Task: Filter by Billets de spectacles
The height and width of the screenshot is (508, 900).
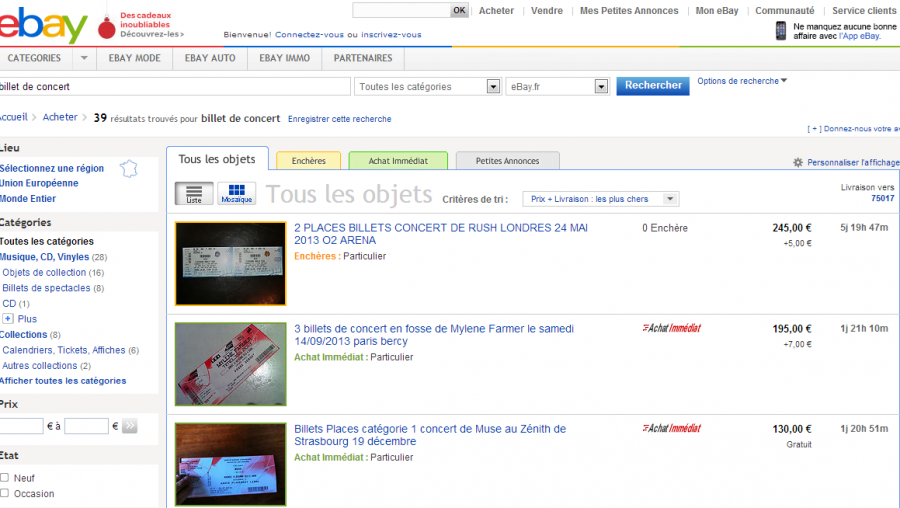Action: click(46, 288)
